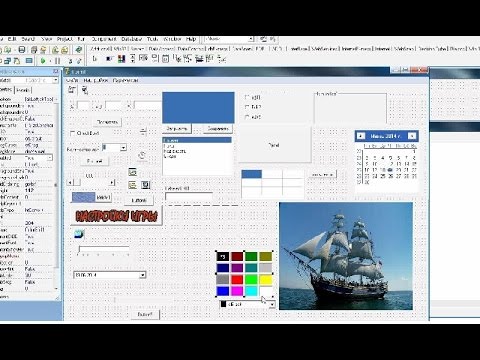Pick the SpinButton component in the palette
The width and height of the screenshot is (480, 360).
(x=132, y=59)
